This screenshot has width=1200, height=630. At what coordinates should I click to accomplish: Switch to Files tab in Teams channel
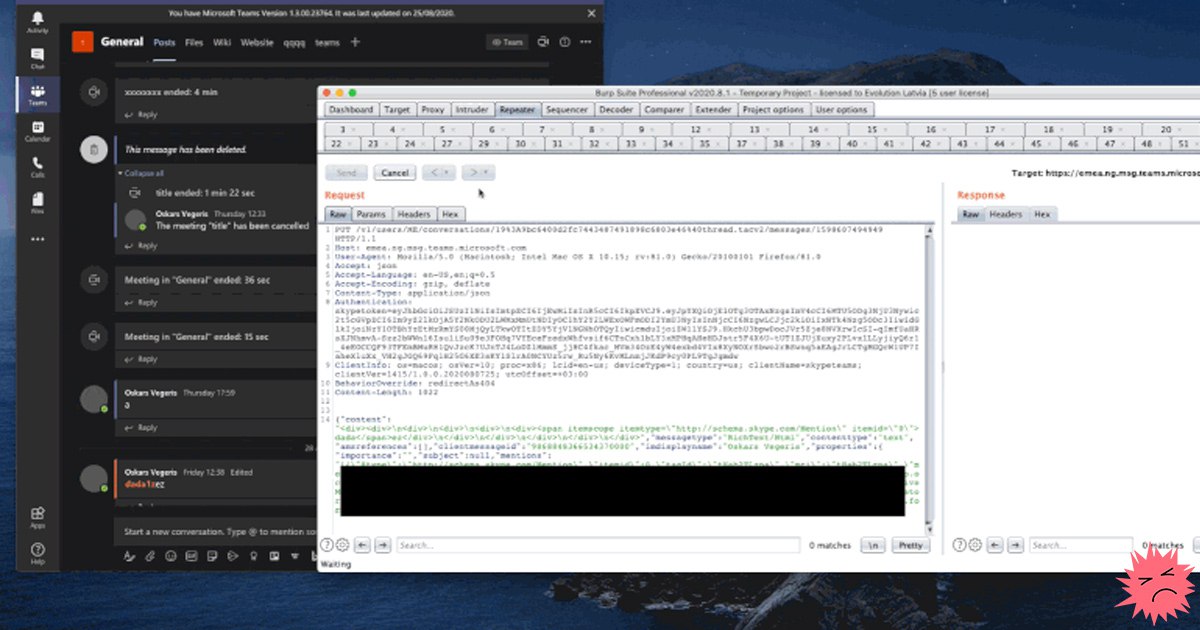pyautogui.click(x=194, y=43)
